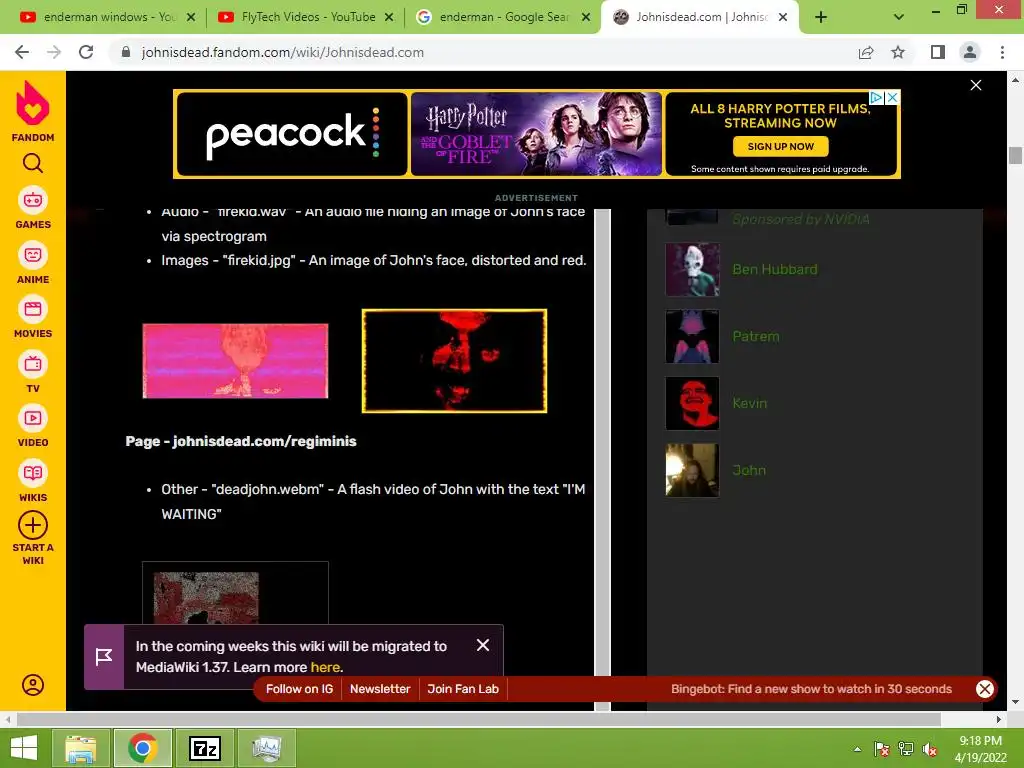Close the Peacock ad via X
This screenshot has width=1024, height=768.
(x=892, y=97)
